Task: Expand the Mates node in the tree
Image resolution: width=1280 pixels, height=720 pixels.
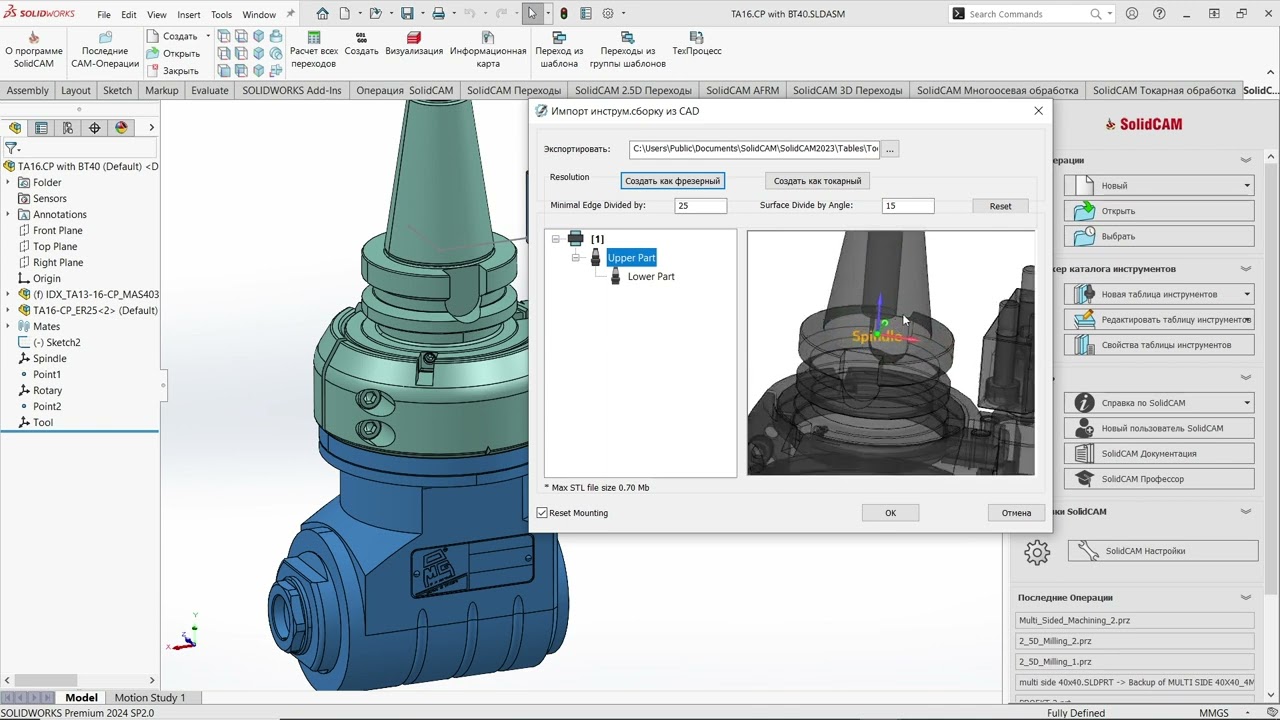Action: 9,327
